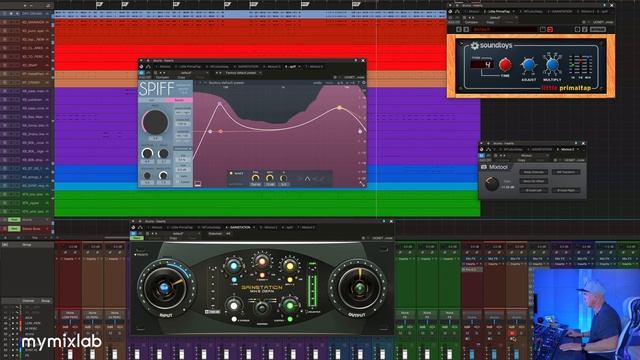
Task: Click the SPIFF band frequency knob
Action: point(256,178)
